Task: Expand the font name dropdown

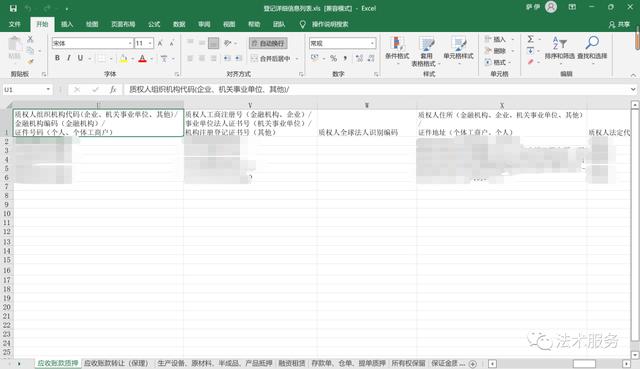Action: [x=130, y=43]
